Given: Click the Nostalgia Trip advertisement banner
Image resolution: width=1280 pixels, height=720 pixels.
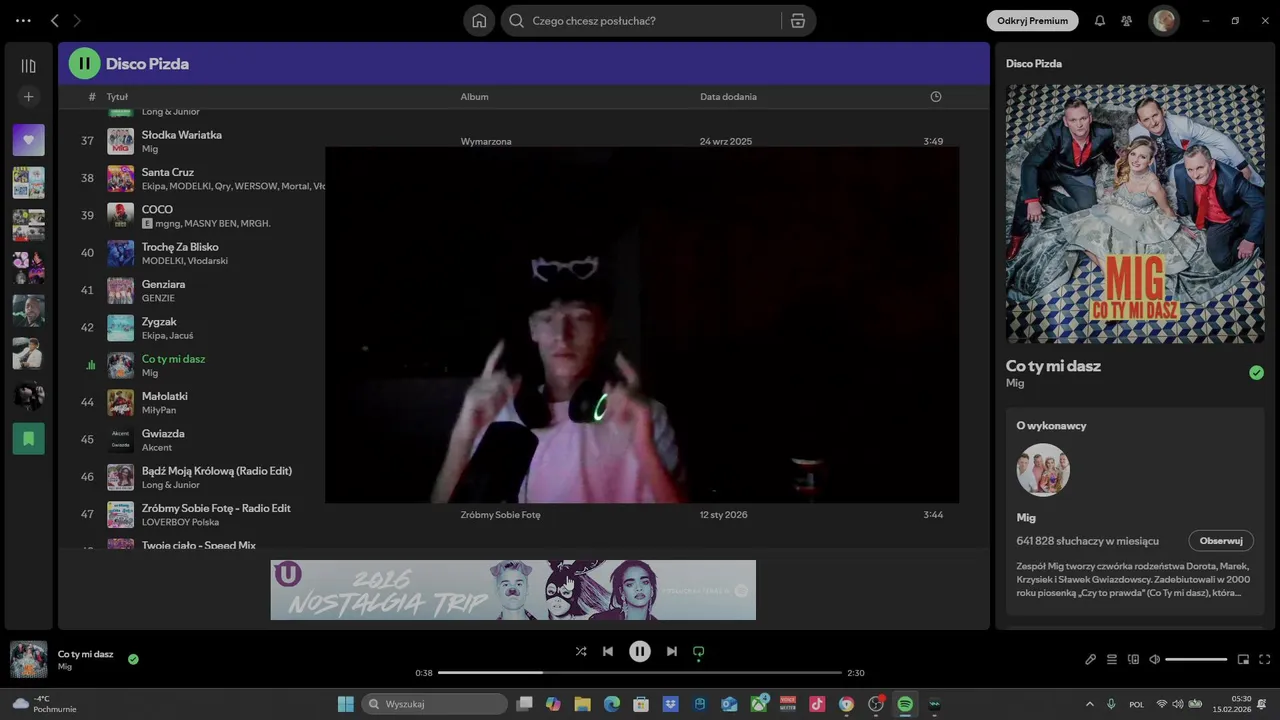Looking at the screenshot, I should tap(513, 590).
